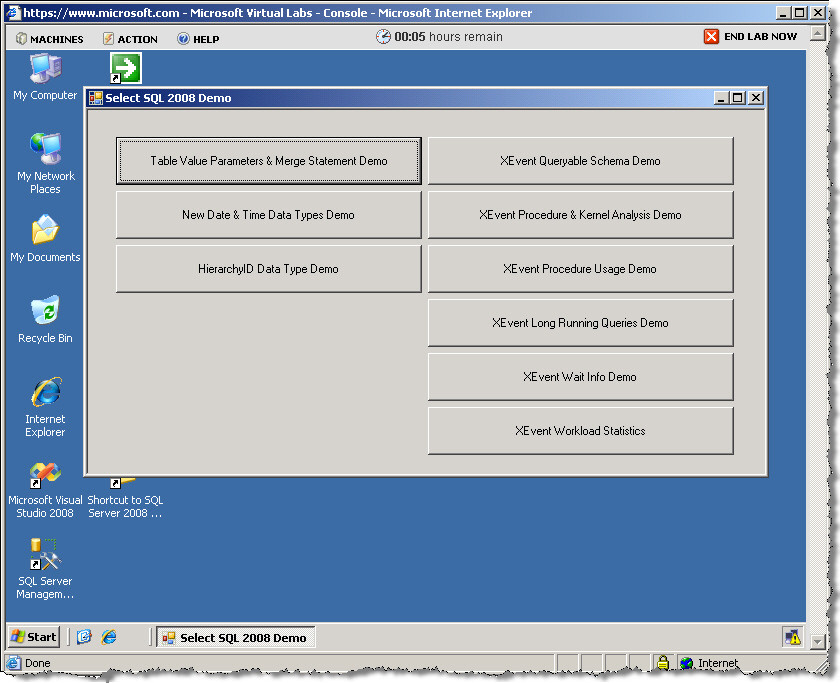Launch XEvent Long Running Queries Demo
Screen dimensions: 840x683
(x=580, y=323)
